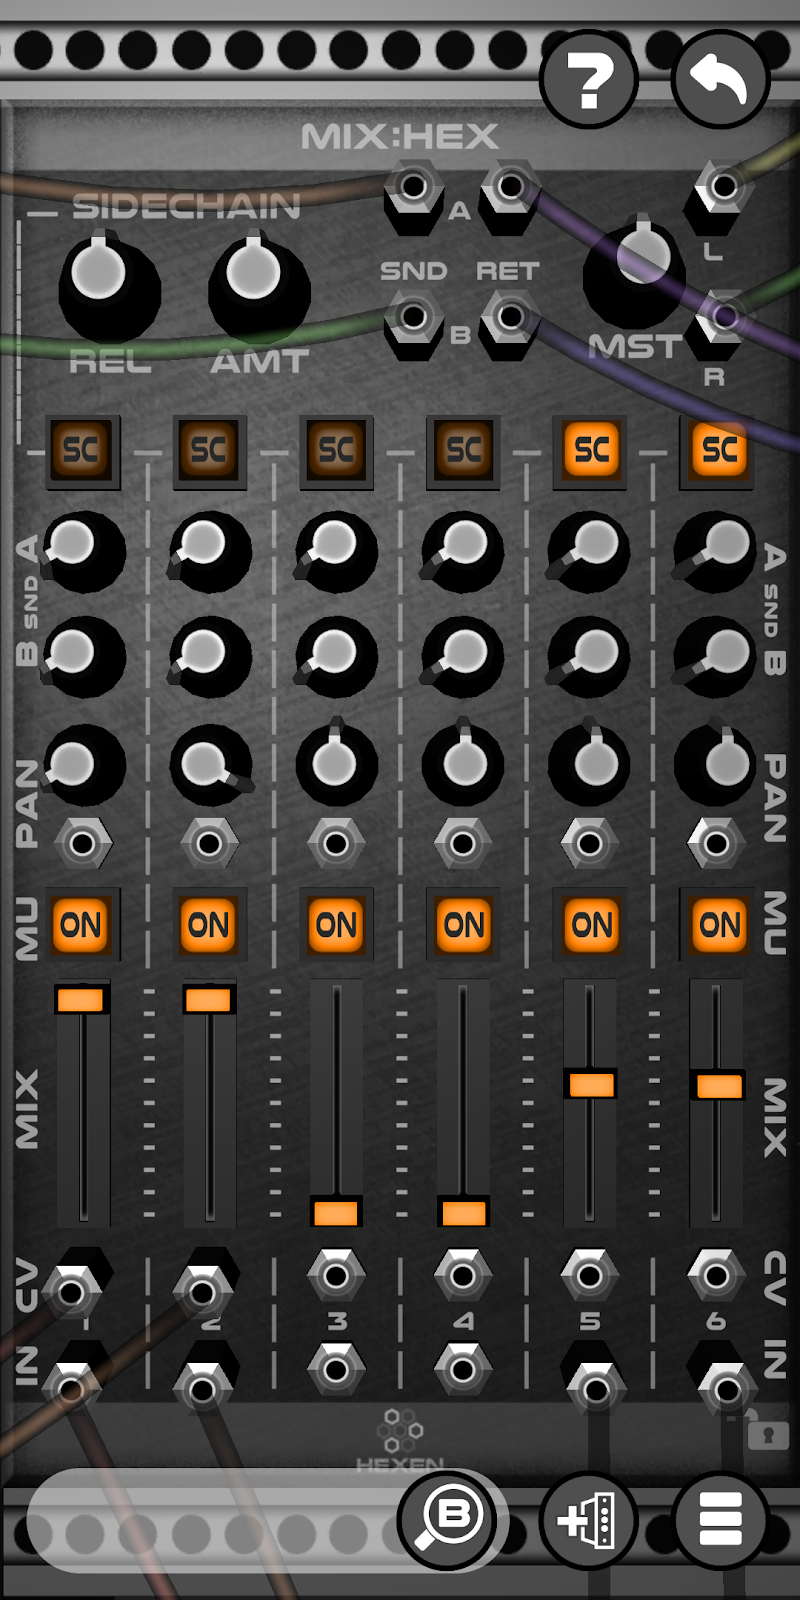Tap the lock icon at module corner

pos(767,1434)
